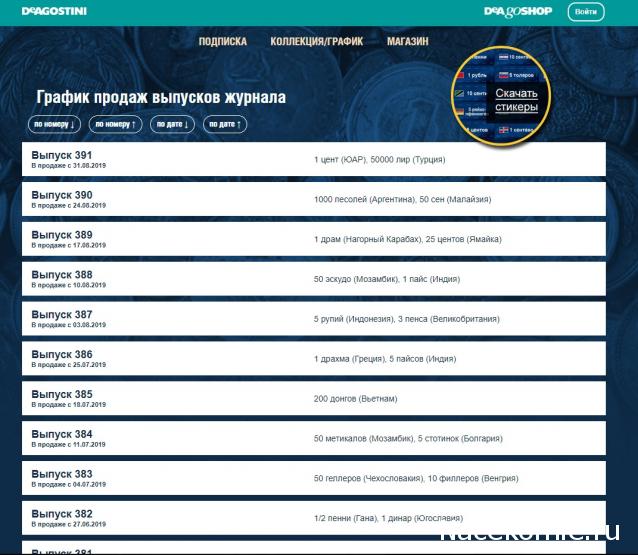Select the Выпуск 391 row title
The height and width of the screenshot is (555, 638).
point(62,155)
